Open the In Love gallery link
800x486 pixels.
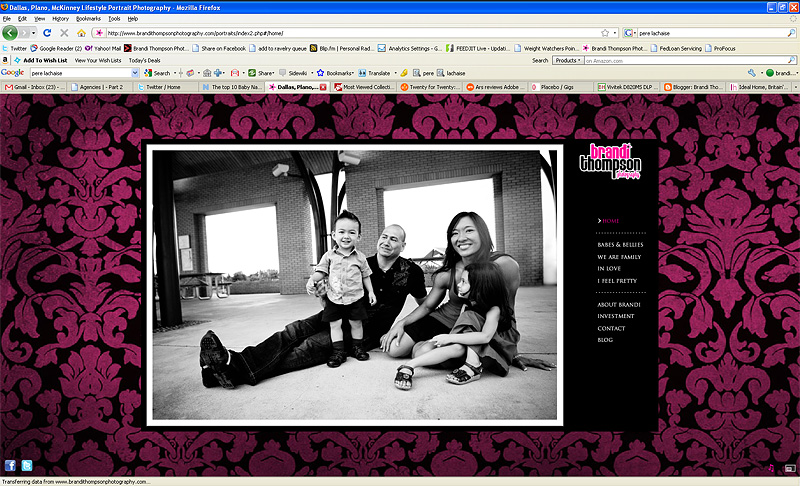(x=609, y=269)
